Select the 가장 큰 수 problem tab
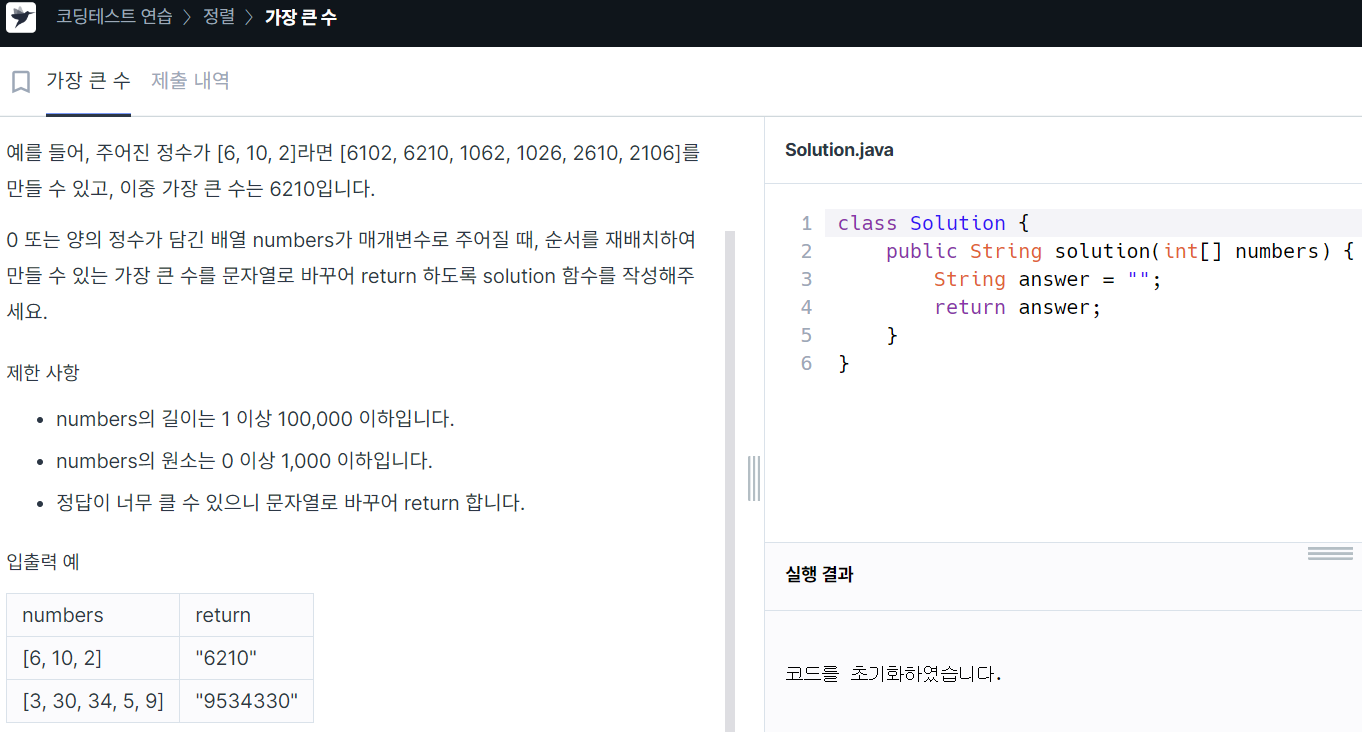The height and width of the screenshot is (732, 1362). point(88,81)
